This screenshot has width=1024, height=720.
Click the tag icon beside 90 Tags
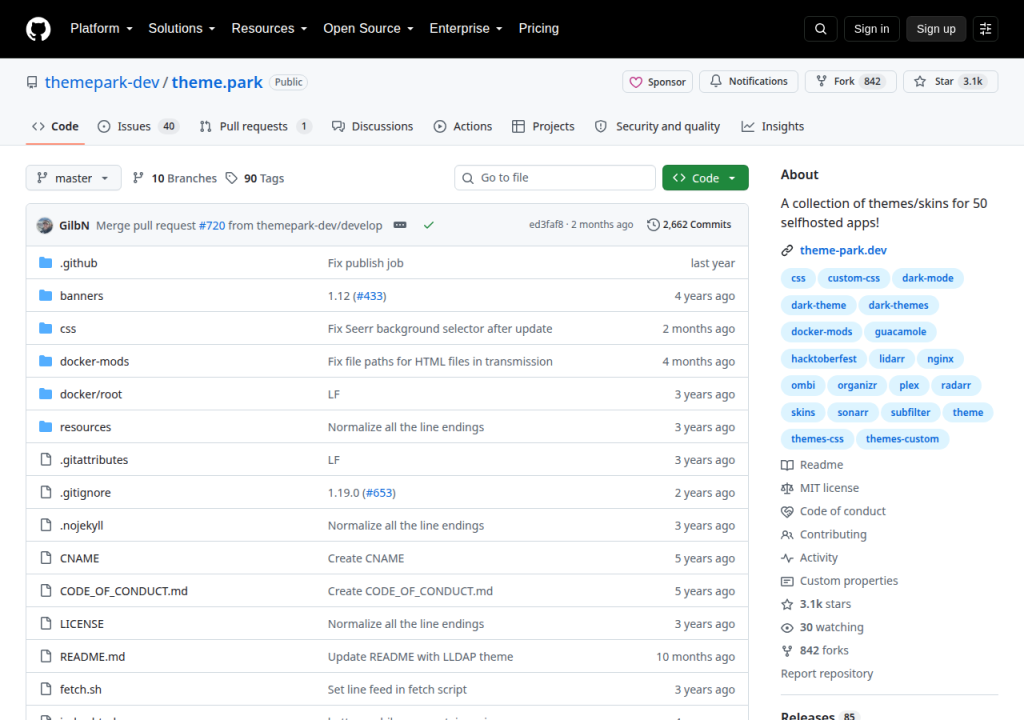click(x=231, y=178)
